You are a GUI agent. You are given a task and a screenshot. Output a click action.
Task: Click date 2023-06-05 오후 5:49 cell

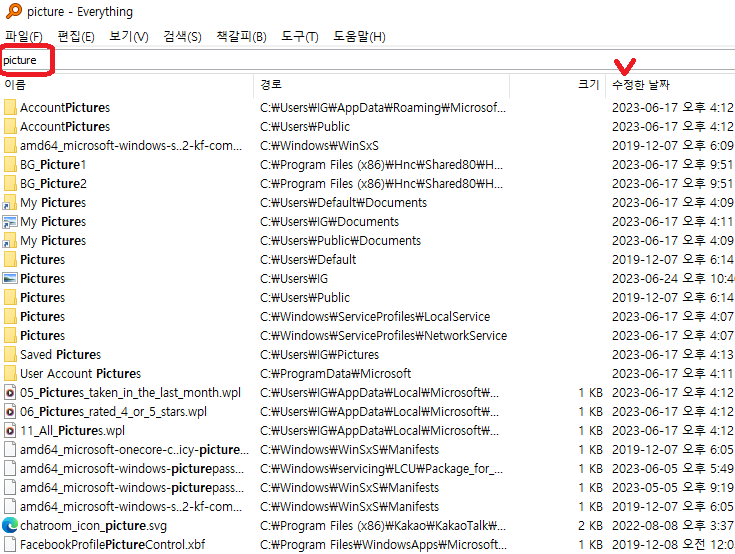click(673, 469)
